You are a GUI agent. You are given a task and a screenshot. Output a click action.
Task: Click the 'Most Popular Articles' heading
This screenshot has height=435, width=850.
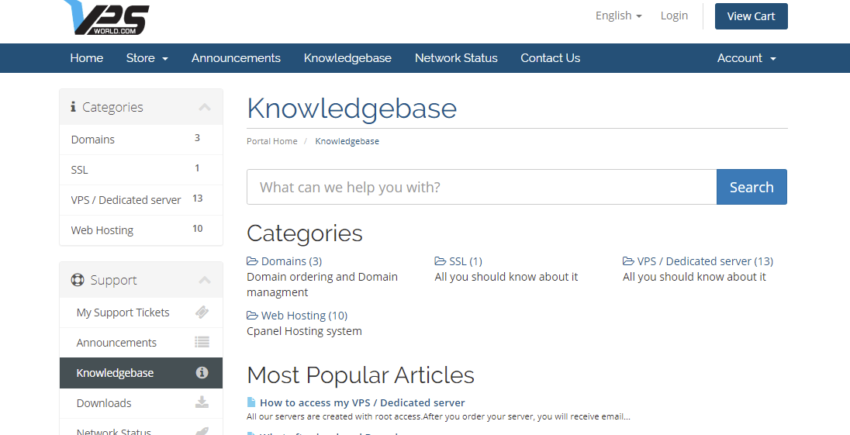pos(360,375)
